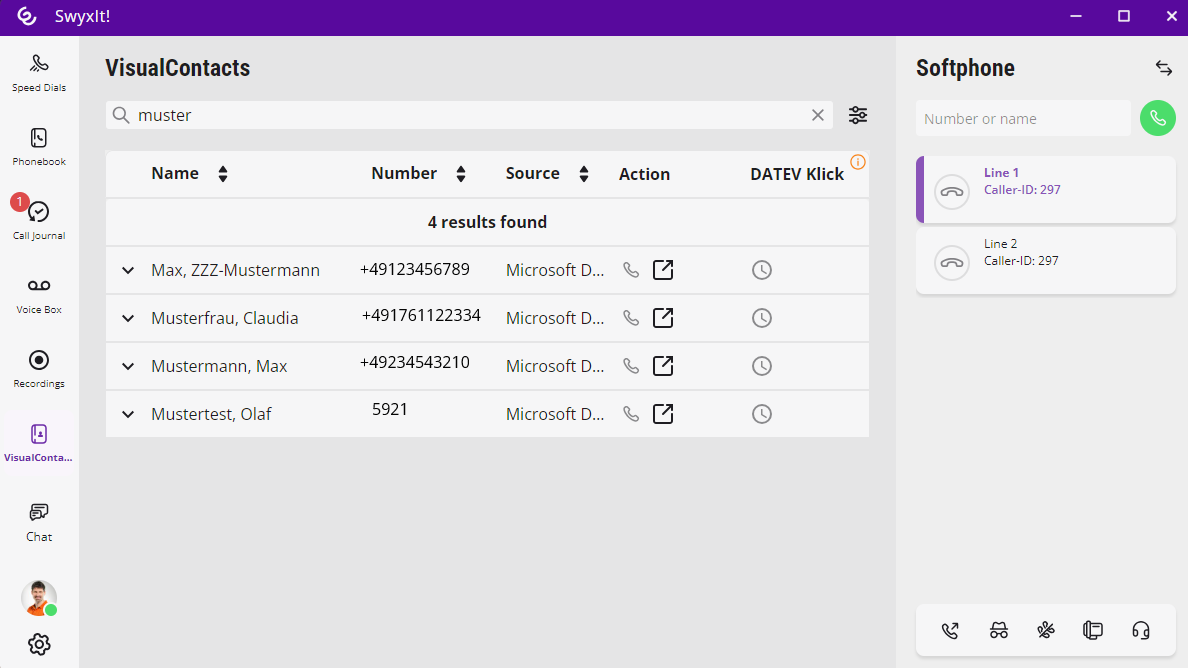Select VisualContacts in sidebar
The width and height of the screenshot is (1188, 668).
click(x=39, y=443)
